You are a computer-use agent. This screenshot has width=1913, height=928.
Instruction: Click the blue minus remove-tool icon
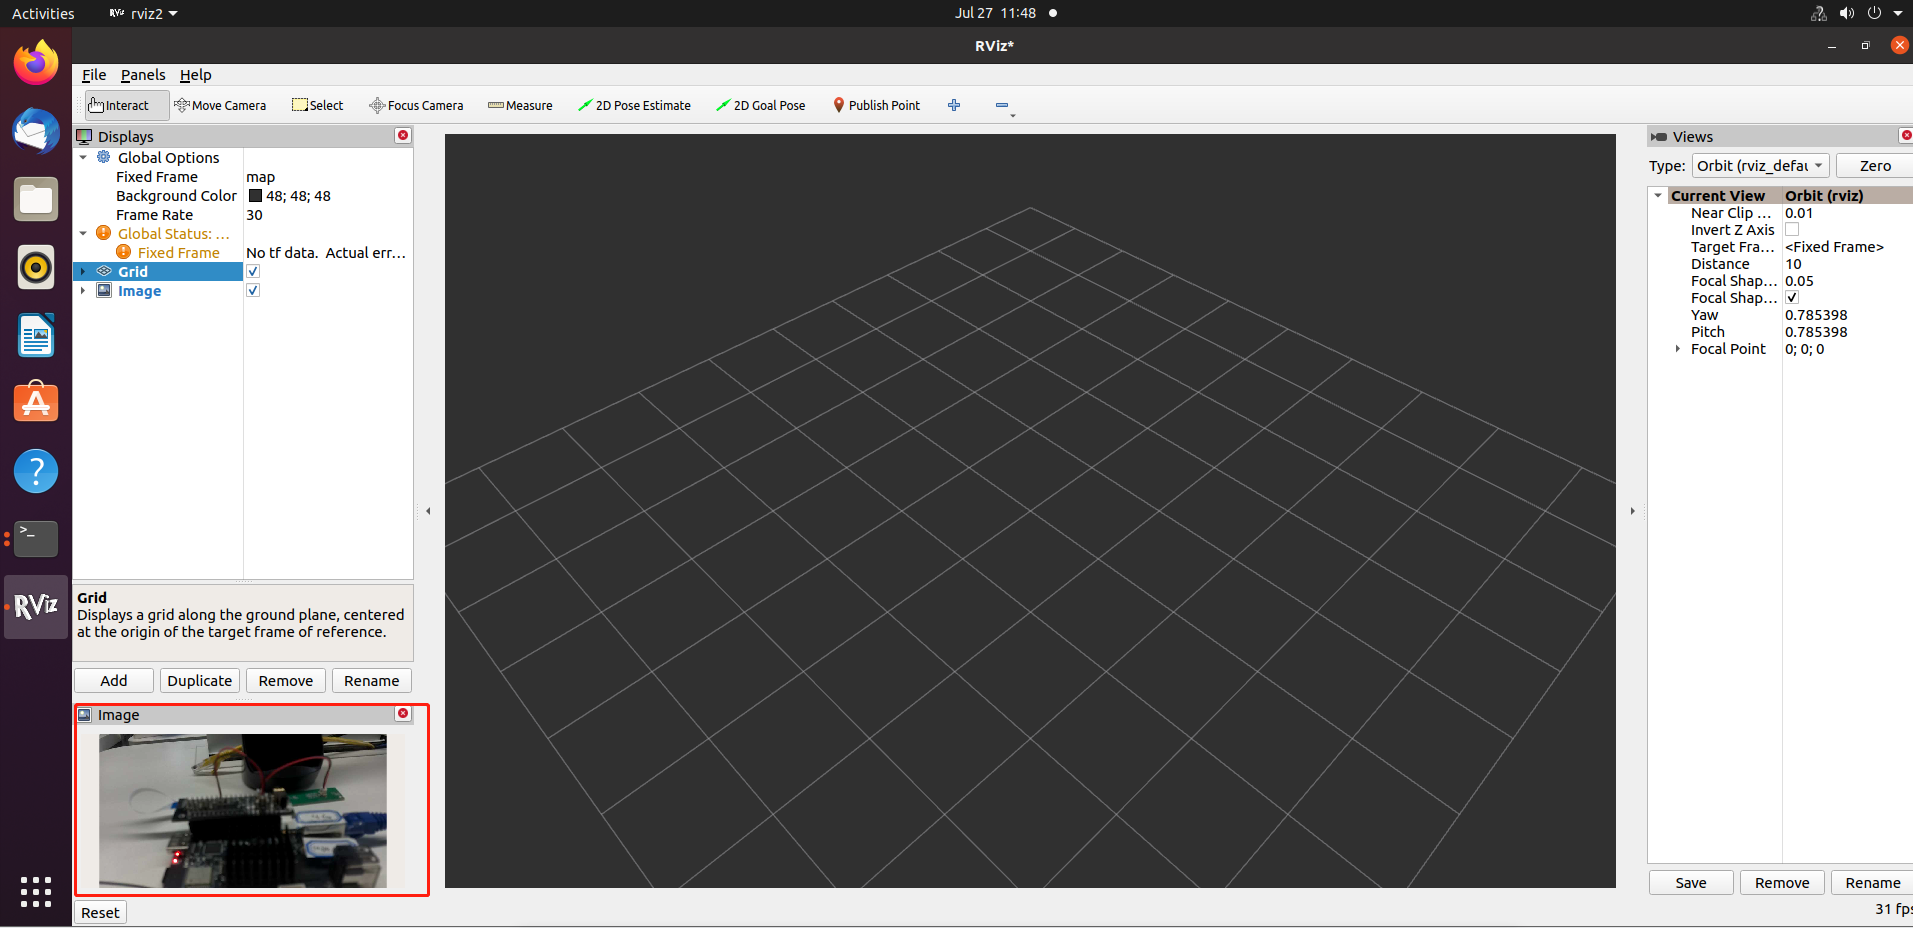(1002, 105)
